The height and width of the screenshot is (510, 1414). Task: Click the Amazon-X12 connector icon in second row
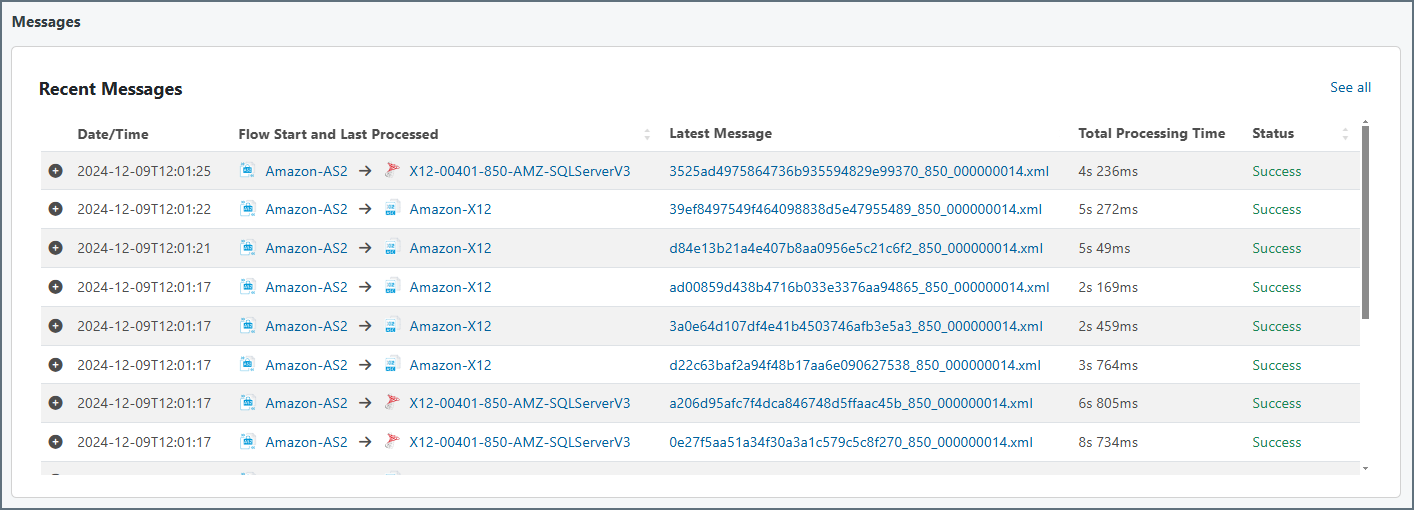pos(392,209)
